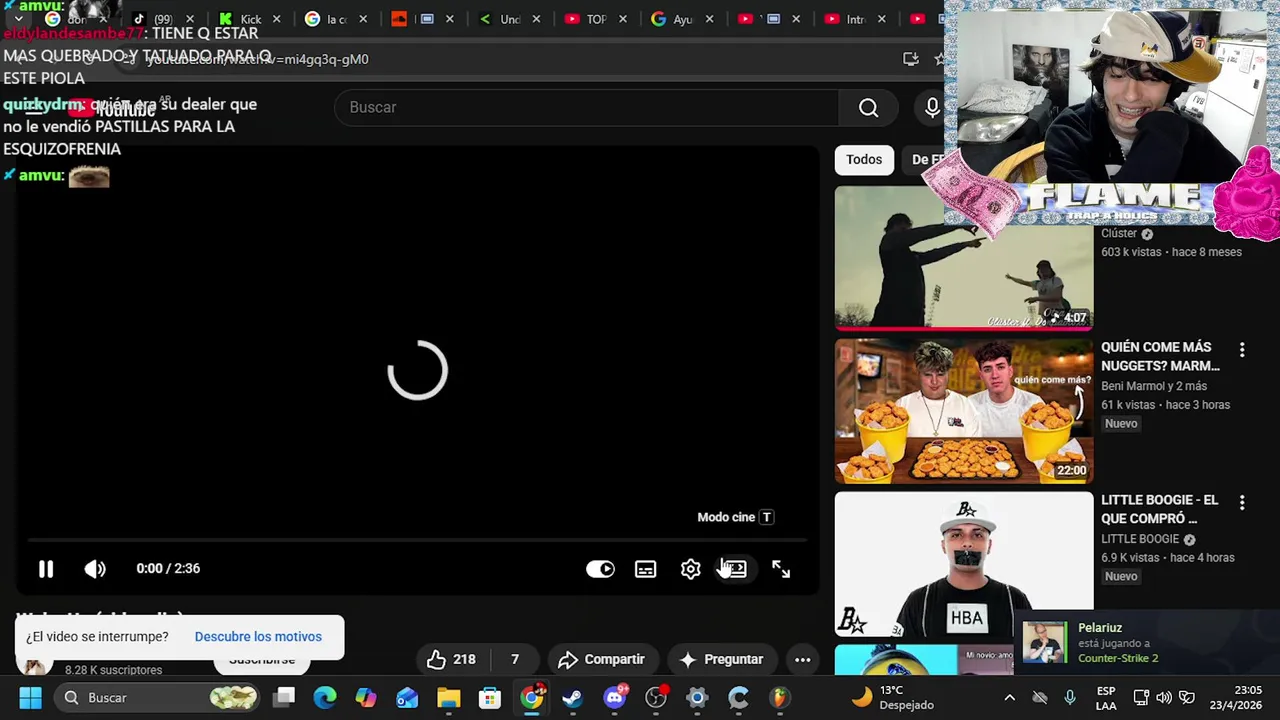This screenshot has width=1280, height=720.
Task: Open options for QUIÉN COME MÁS NUGGETS video
Action: [1242, 350]
